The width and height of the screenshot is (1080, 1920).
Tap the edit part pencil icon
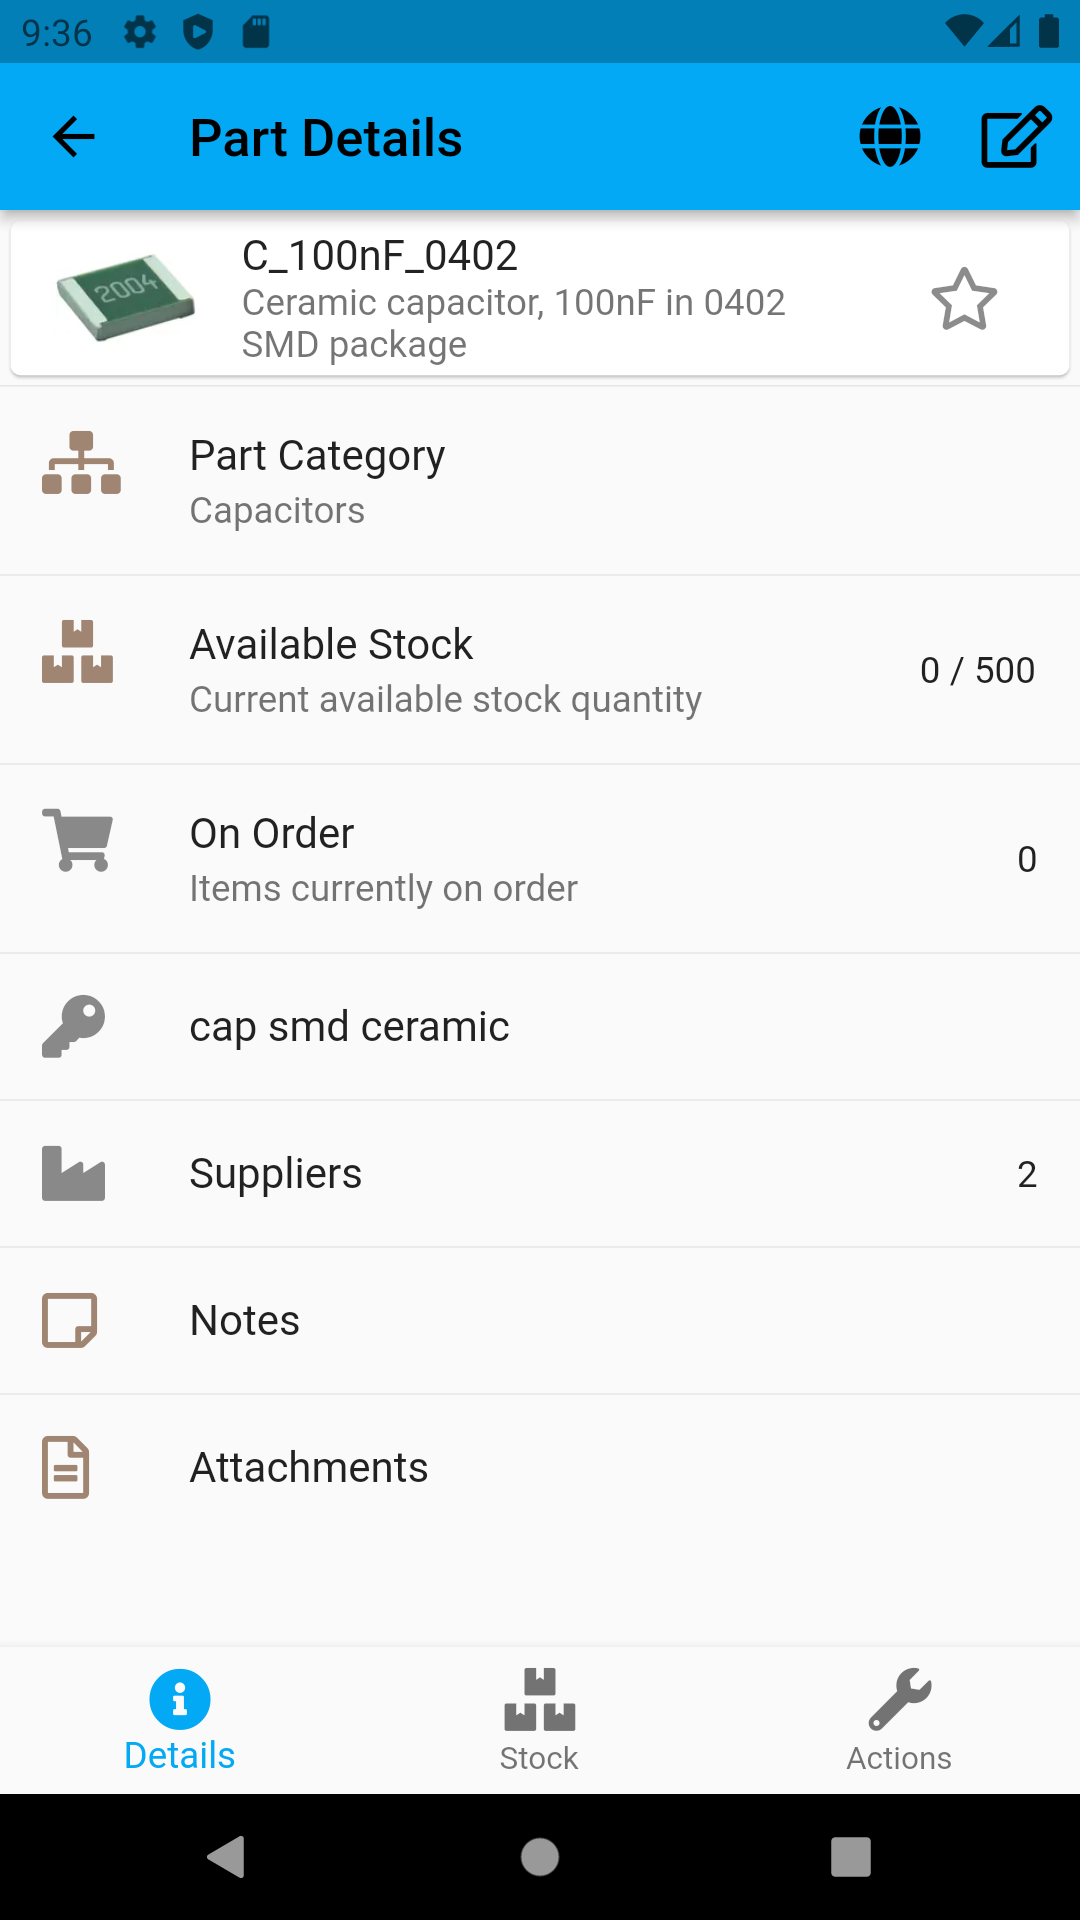coord(1015,137)
